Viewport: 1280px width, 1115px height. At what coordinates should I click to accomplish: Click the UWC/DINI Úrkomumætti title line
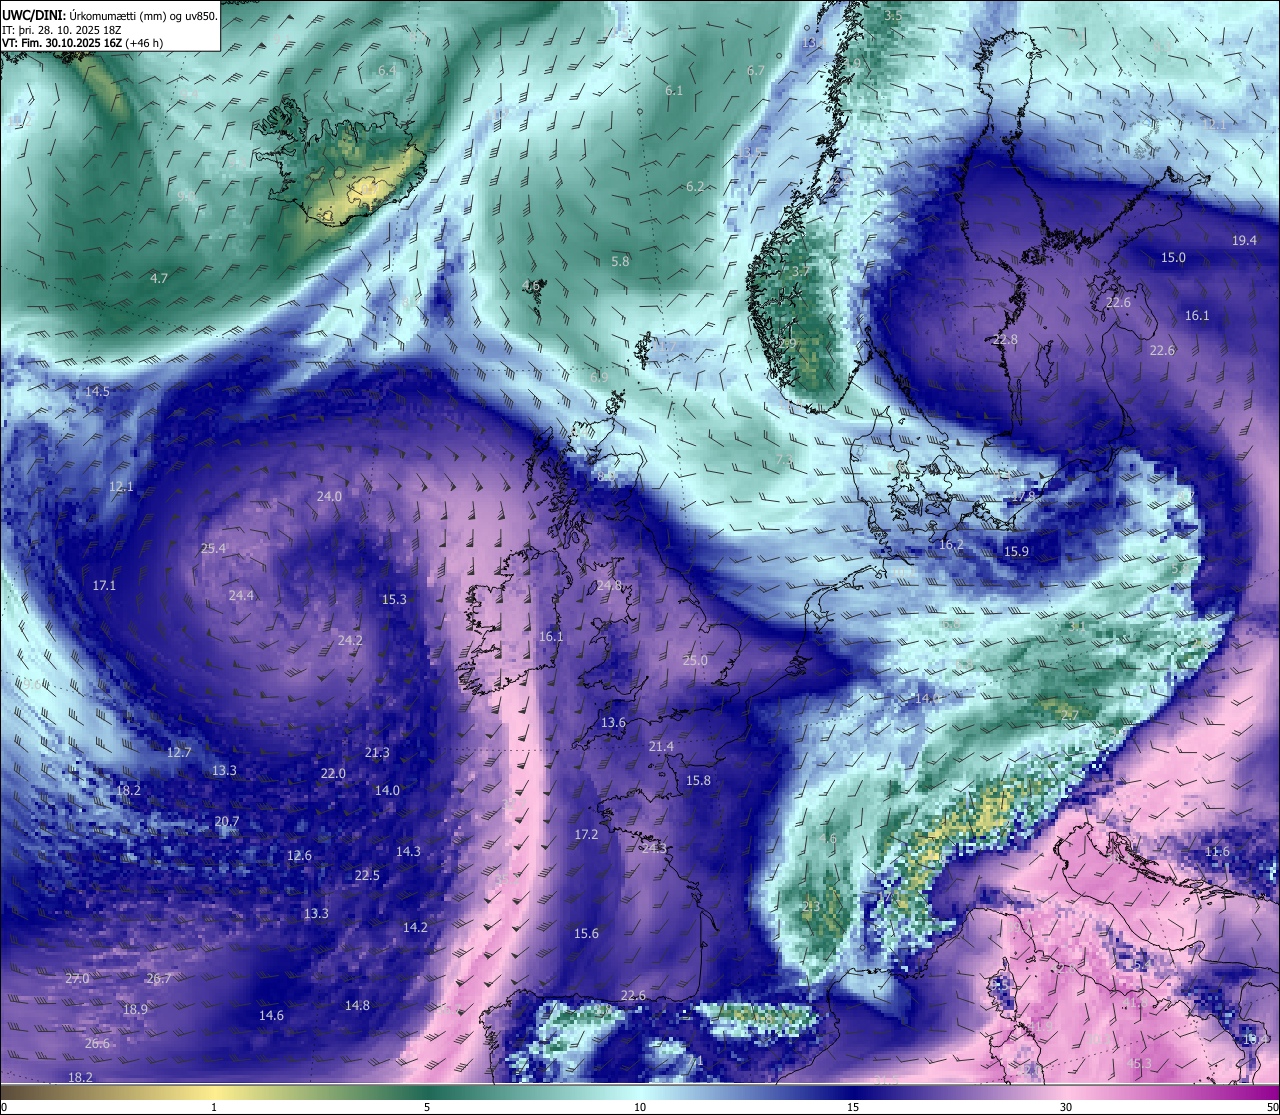click(110, 16)
